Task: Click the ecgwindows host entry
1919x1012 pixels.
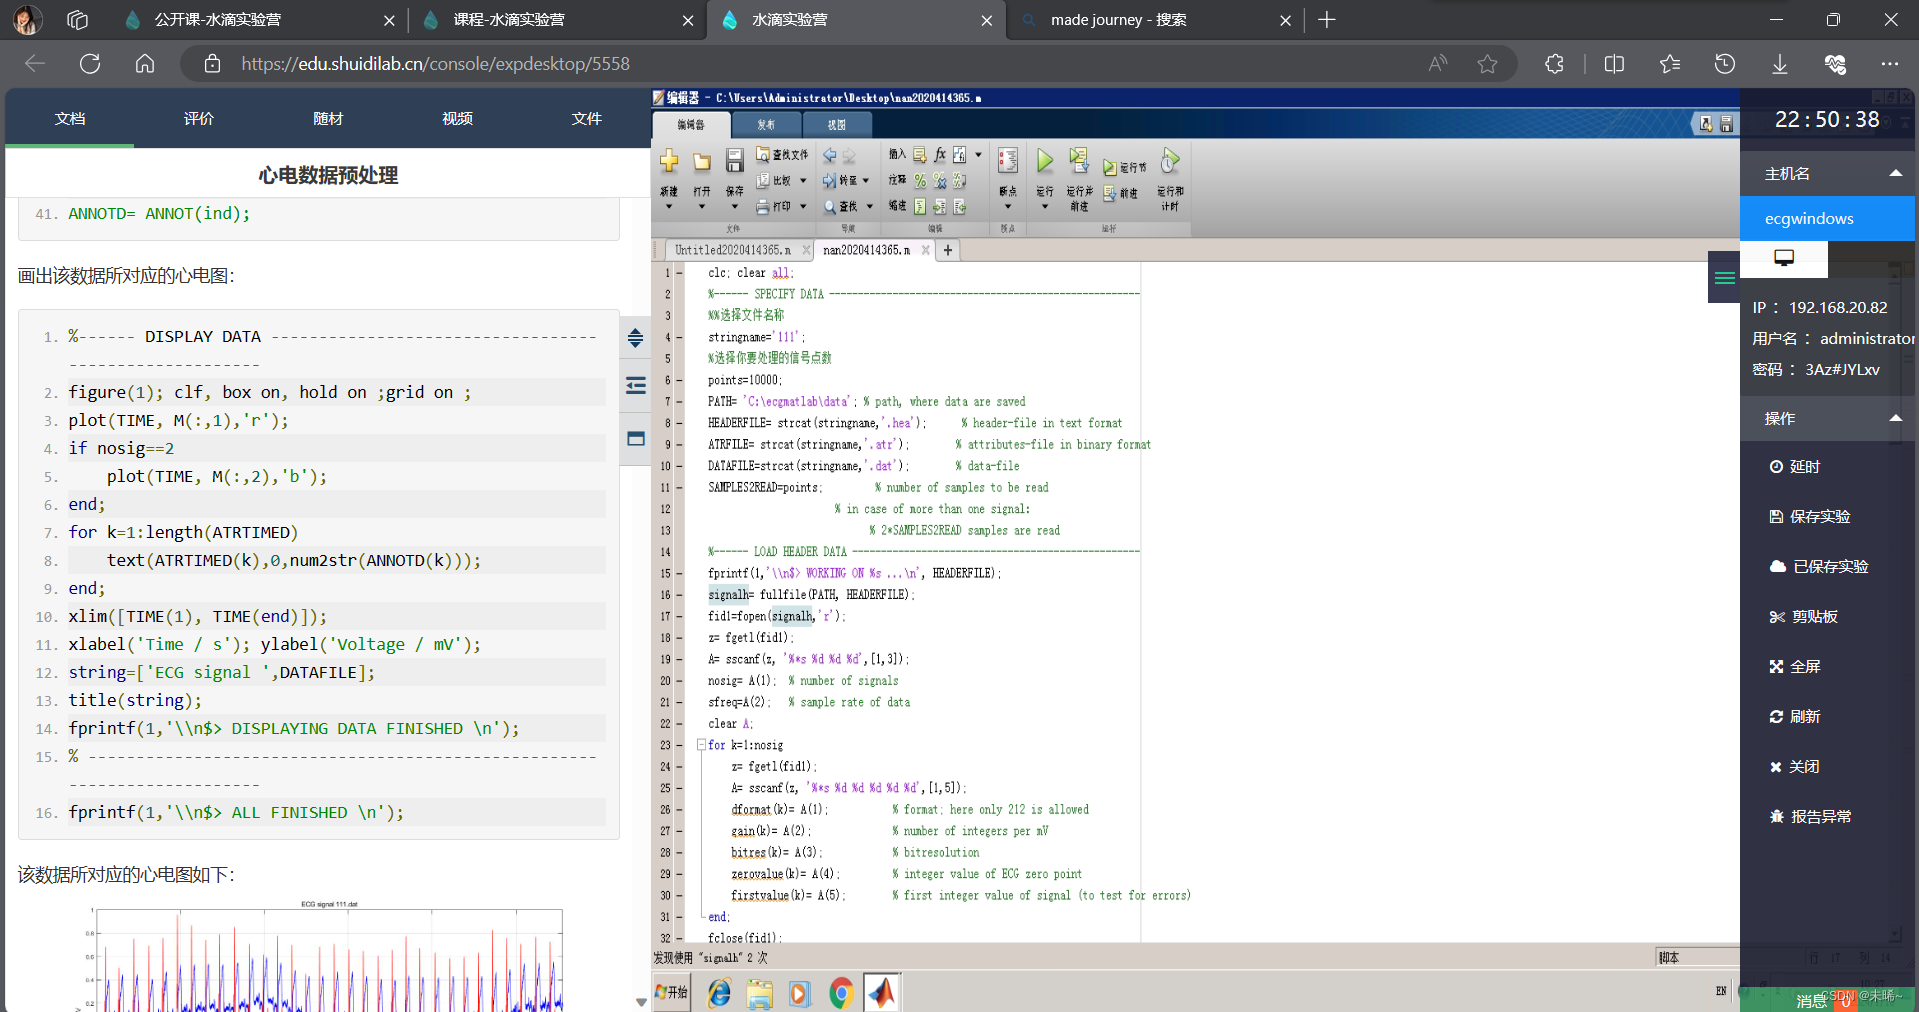Action: tap(1827, 219)
